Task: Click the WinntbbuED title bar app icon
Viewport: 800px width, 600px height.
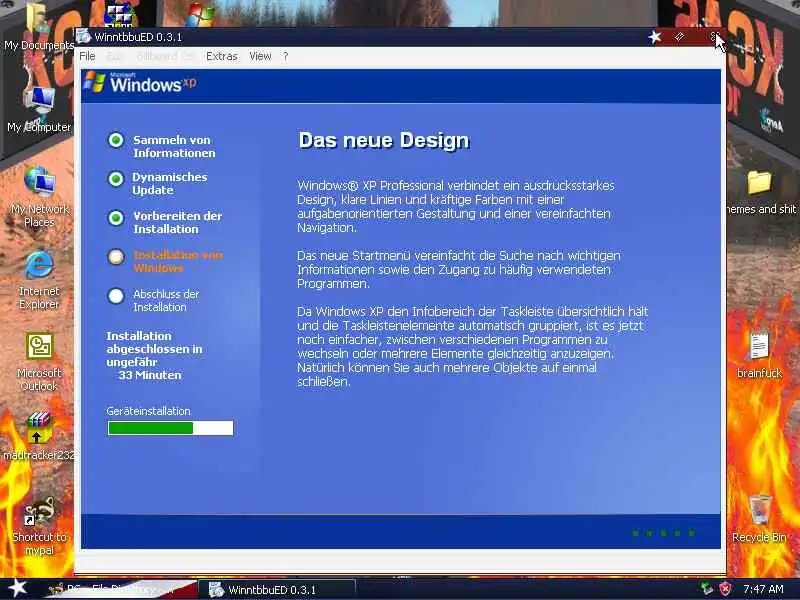Action: pyautogui.click(x=83, y=37)
